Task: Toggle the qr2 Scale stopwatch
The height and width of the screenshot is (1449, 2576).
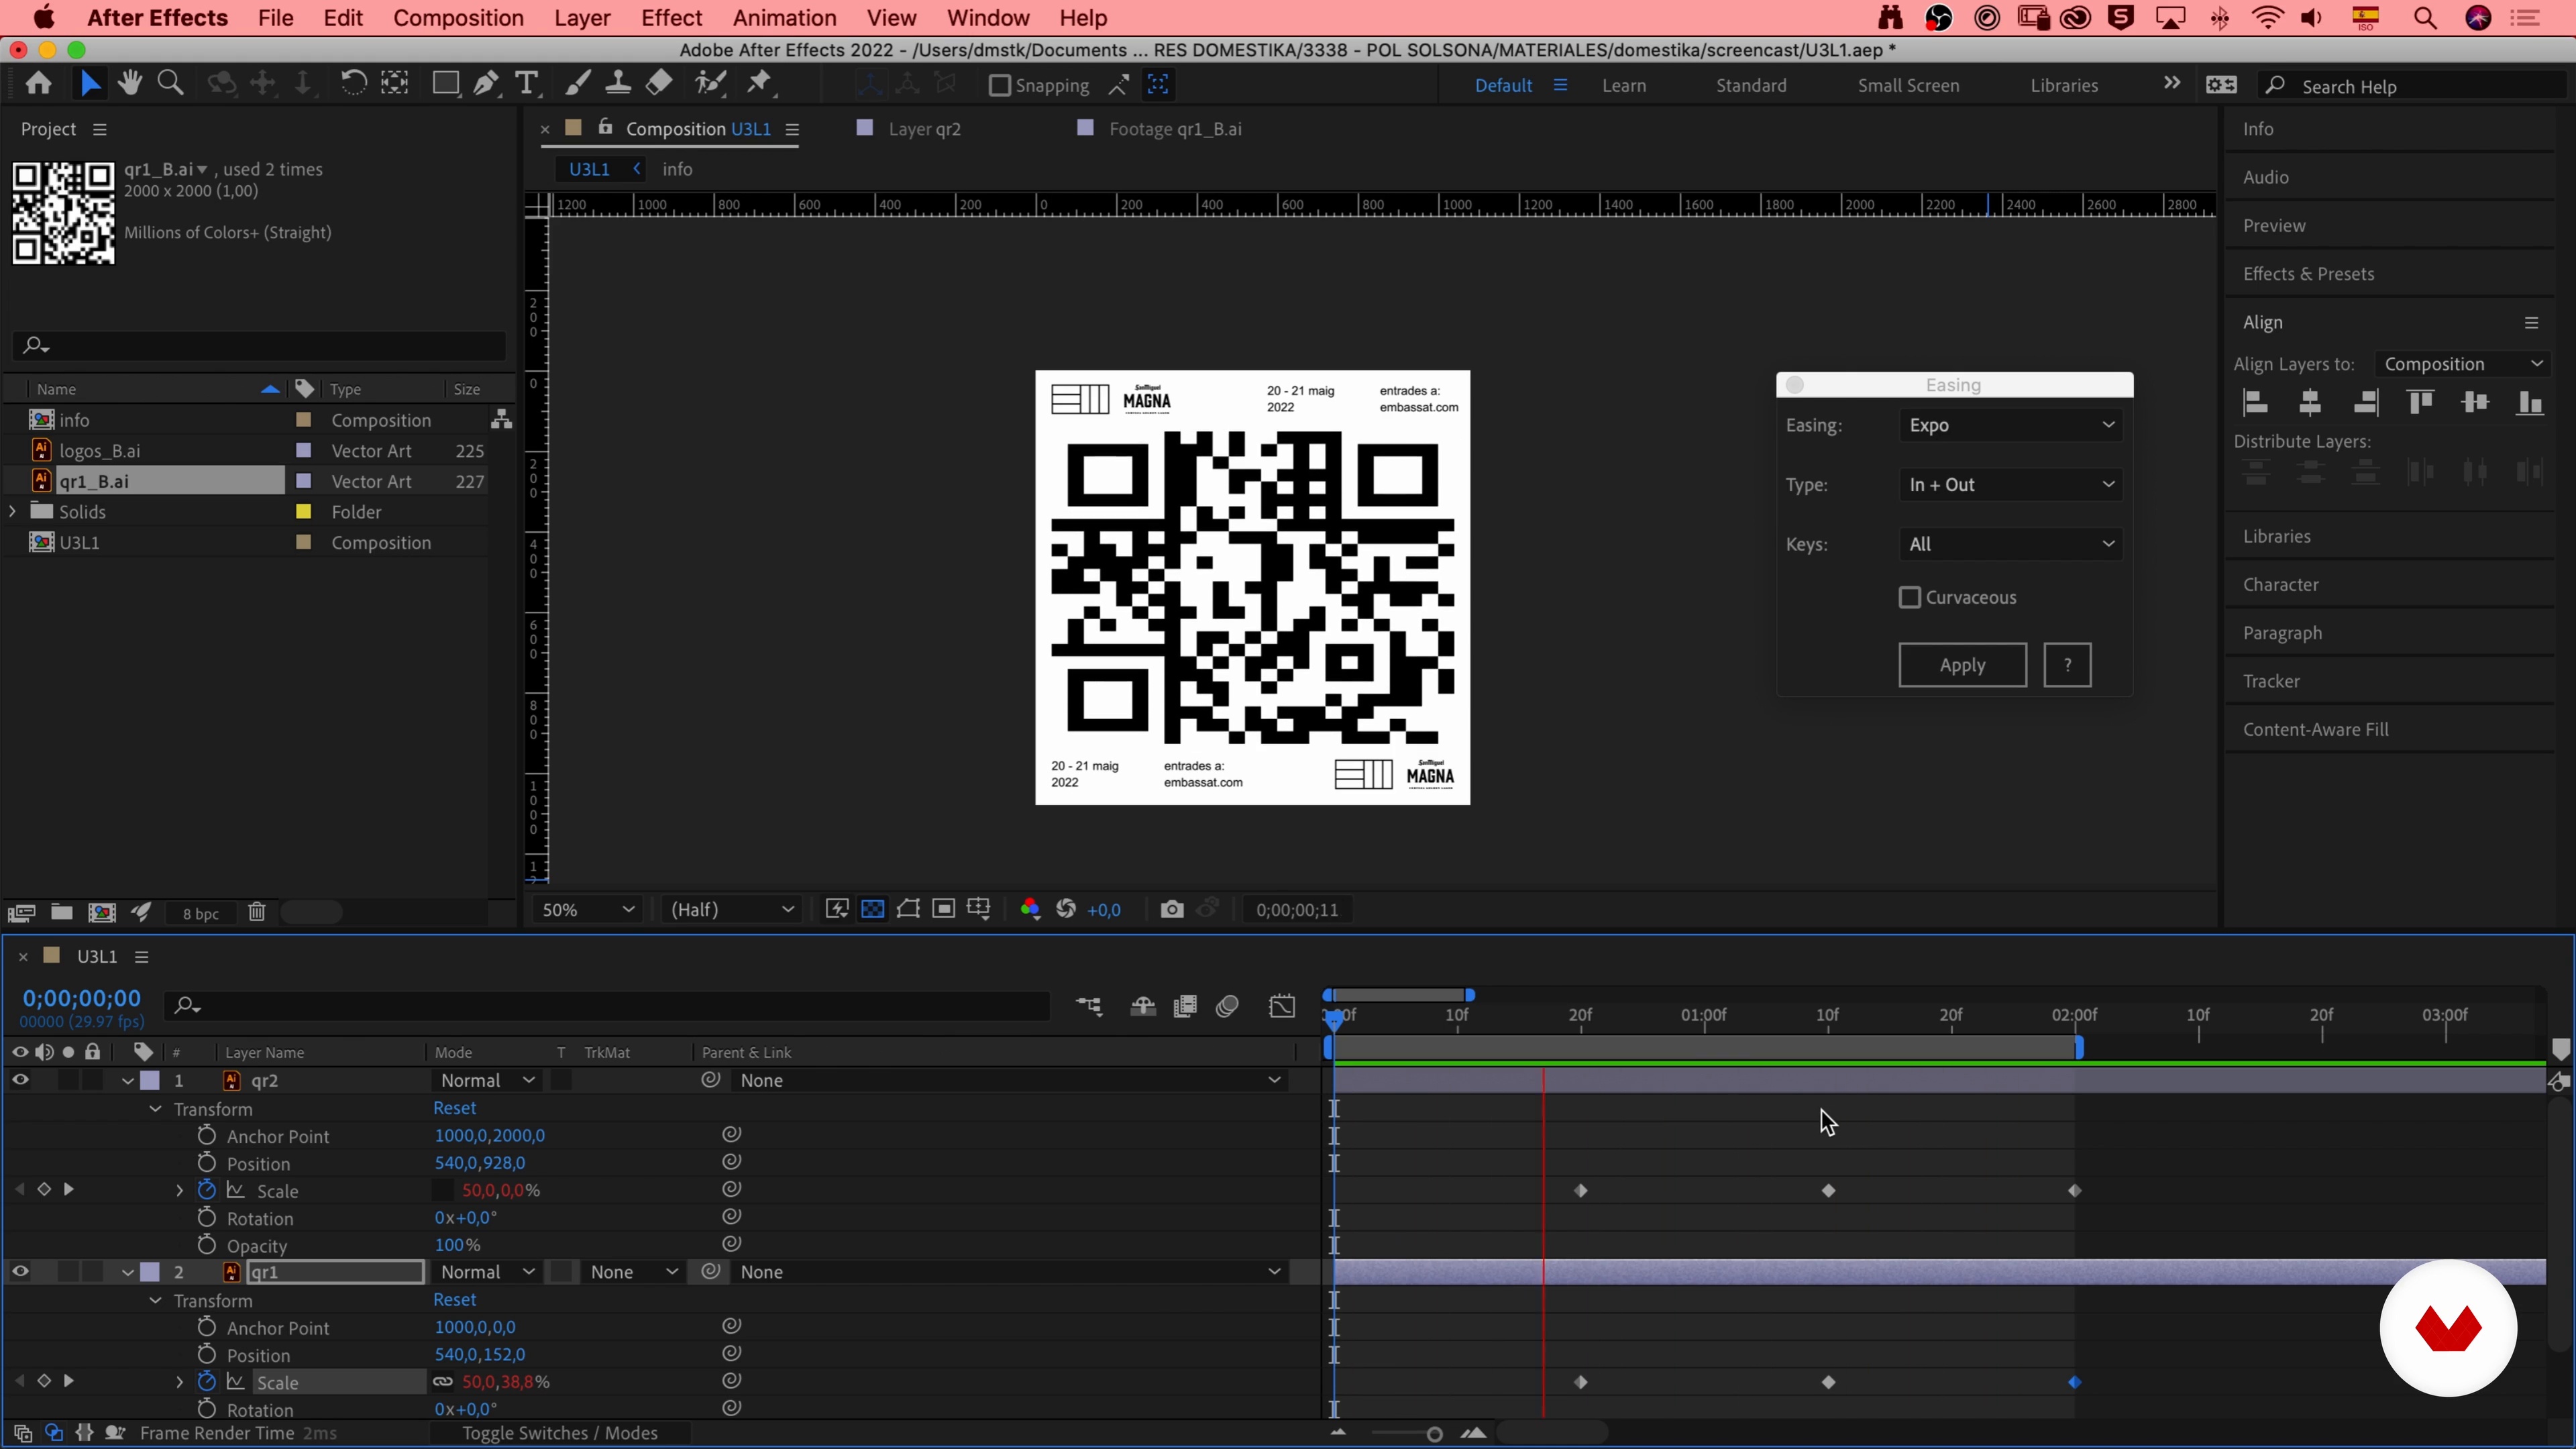Action: click(x=206, y=1190)
